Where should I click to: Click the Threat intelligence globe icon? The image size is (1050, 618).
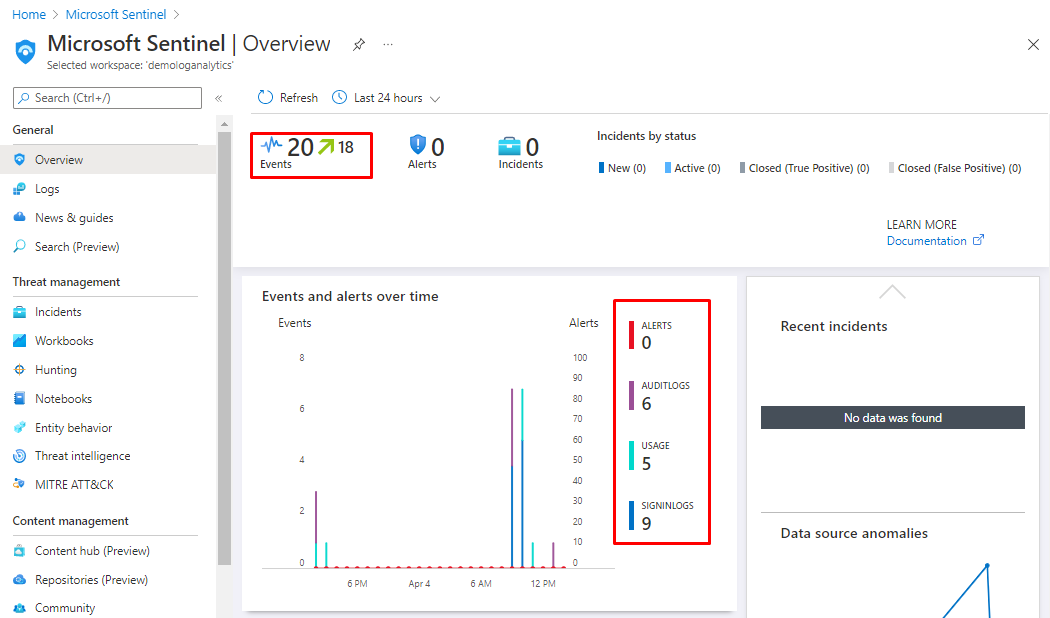pyautogui.click(x=20, y=456)
